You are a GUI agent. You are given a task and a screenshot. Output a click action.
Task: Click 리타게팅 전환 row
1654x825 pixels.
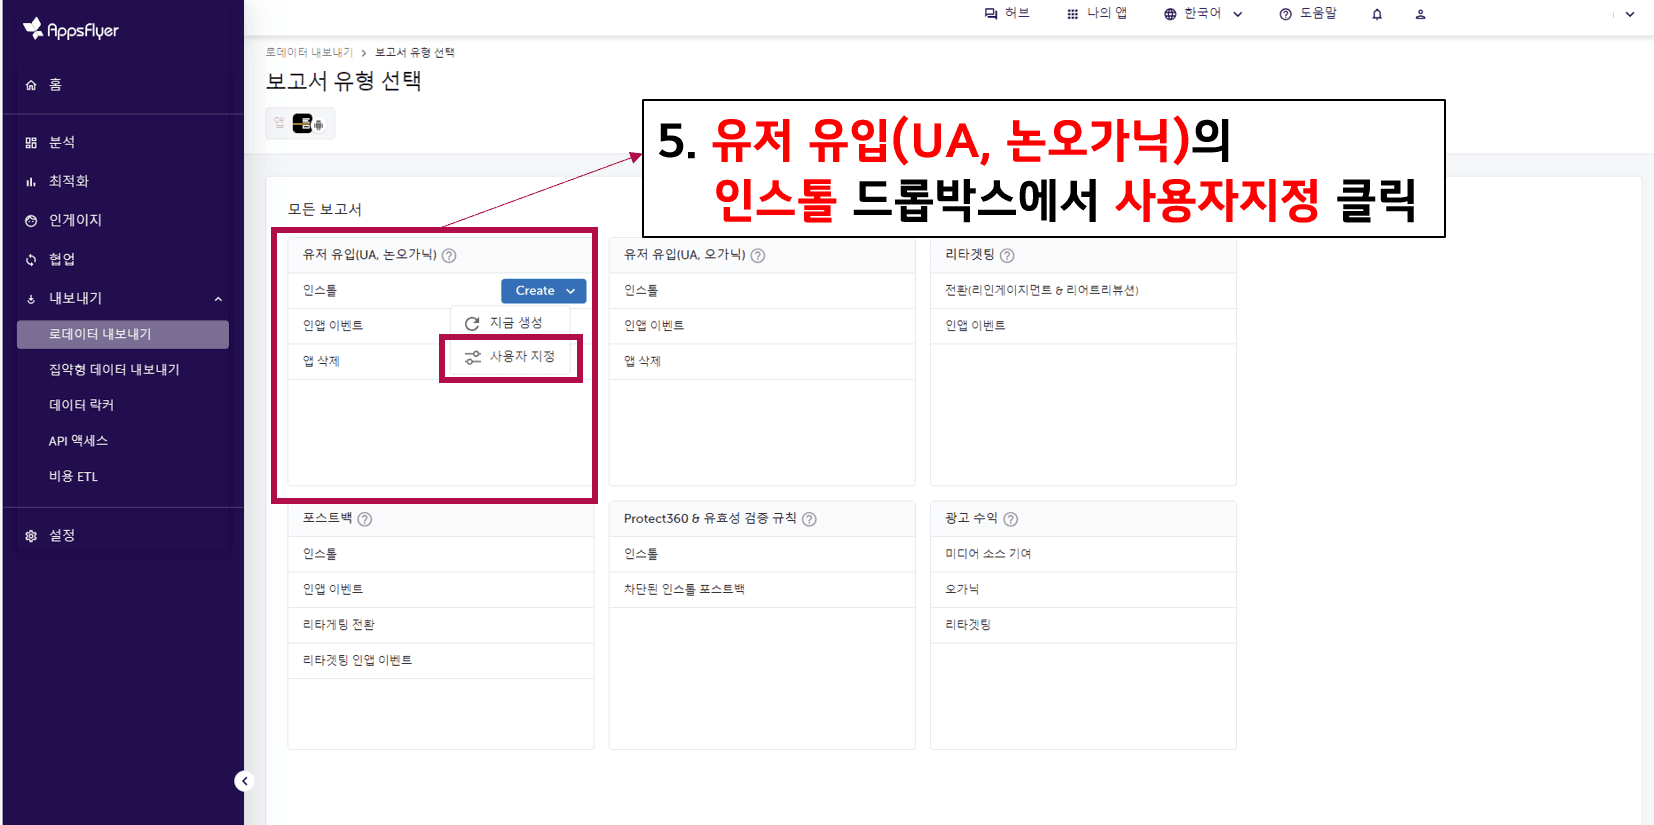tap(441, 625)
